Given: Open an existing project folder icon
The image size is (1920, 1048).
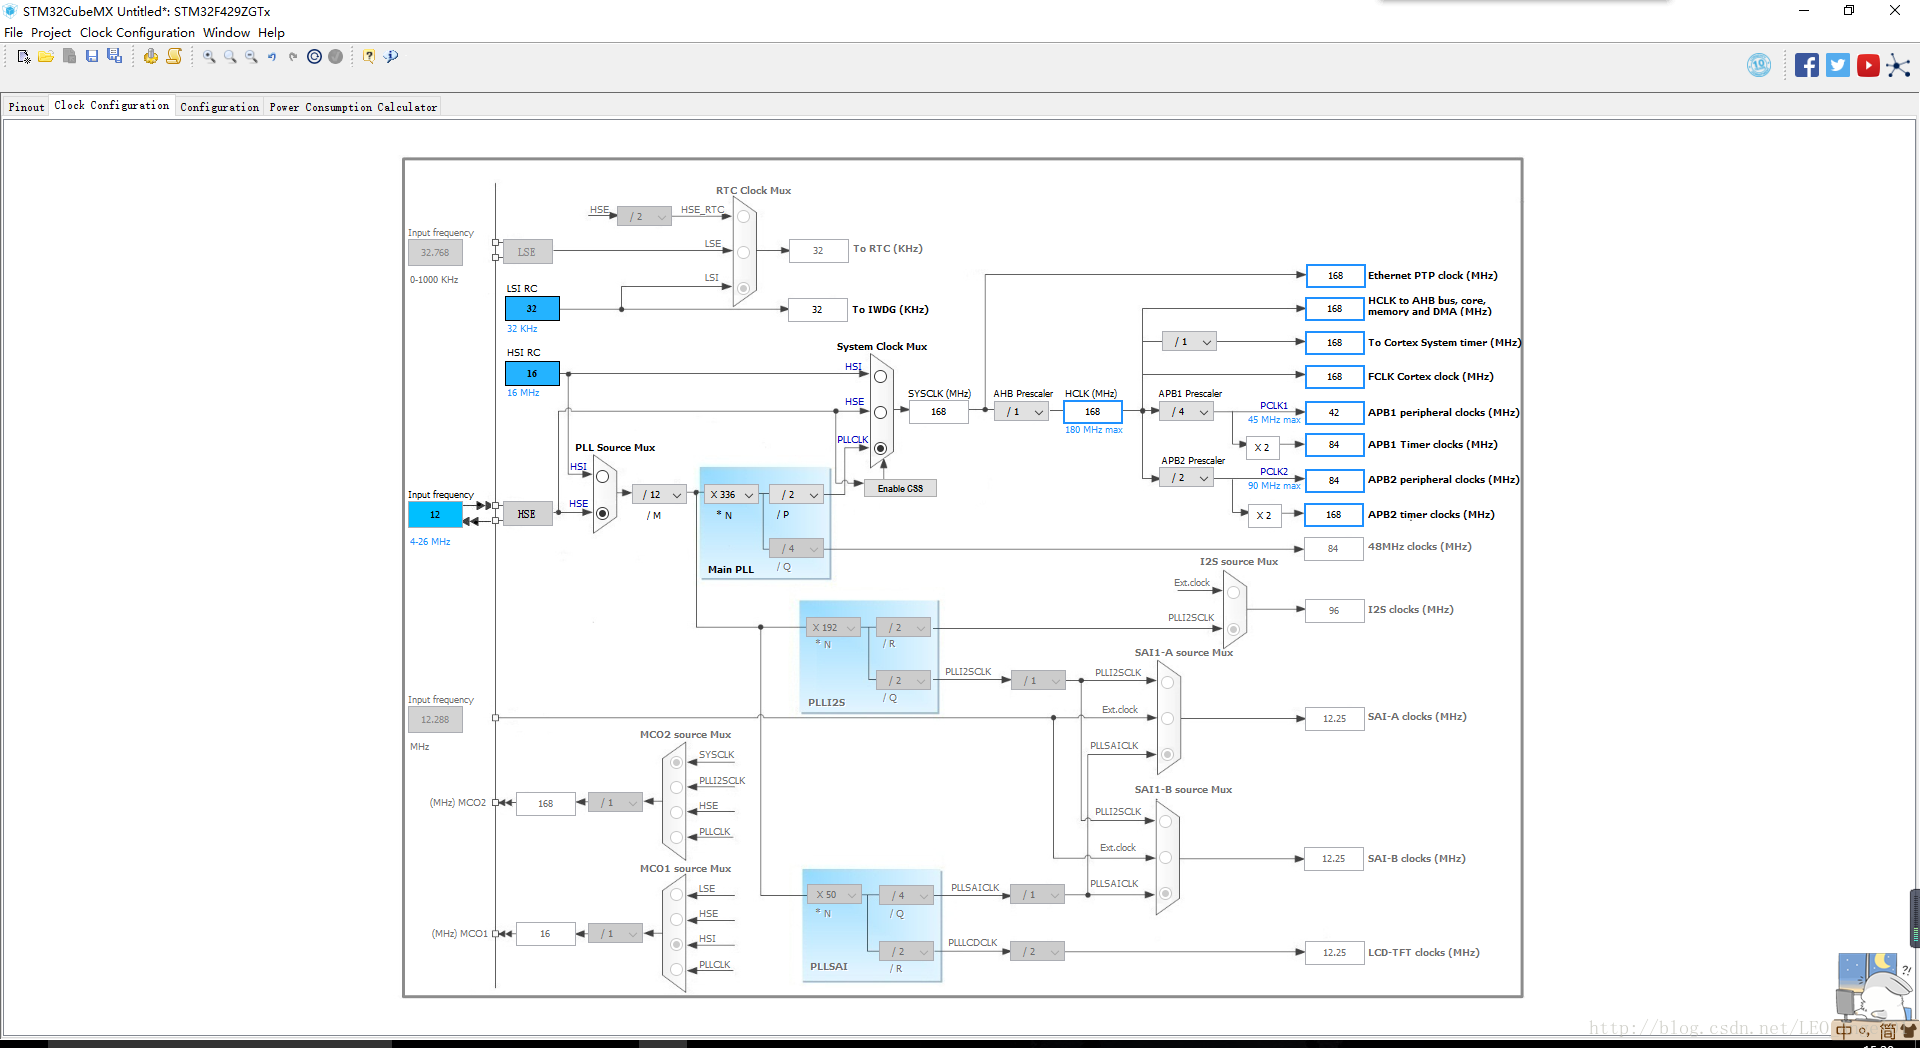Looking at the screenshot, I should 46,57.
